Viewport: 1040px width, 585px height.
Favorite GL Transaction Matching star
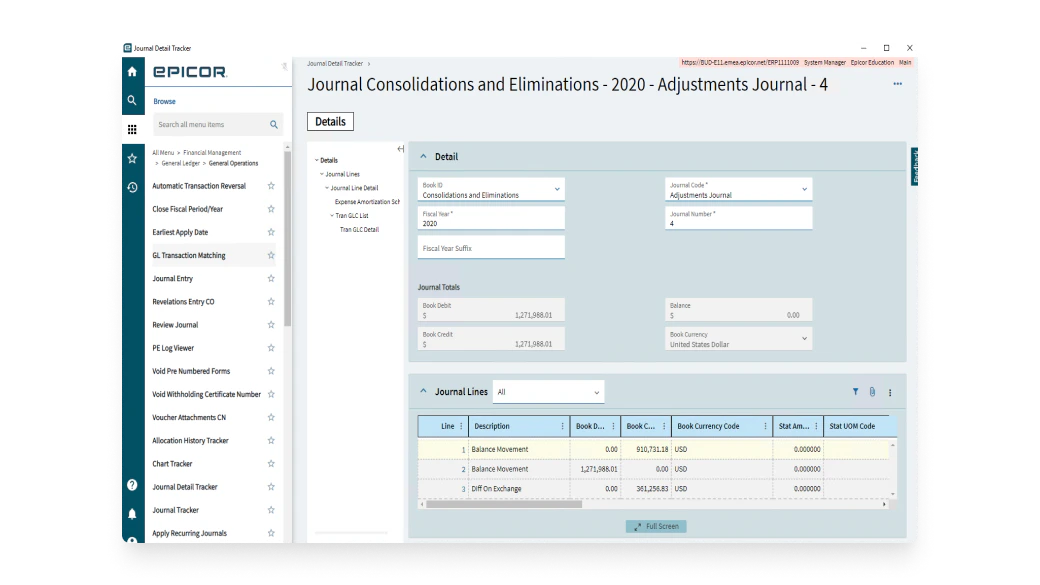271,255
